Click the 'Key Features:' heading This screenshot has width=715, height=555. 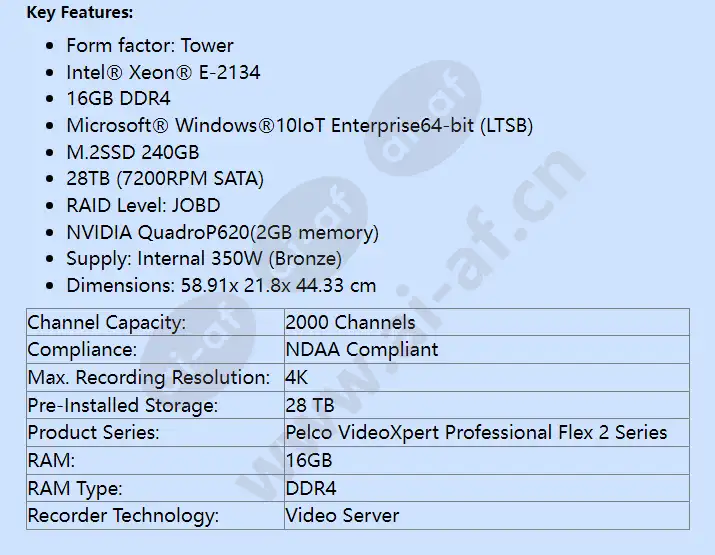[80, 13]
